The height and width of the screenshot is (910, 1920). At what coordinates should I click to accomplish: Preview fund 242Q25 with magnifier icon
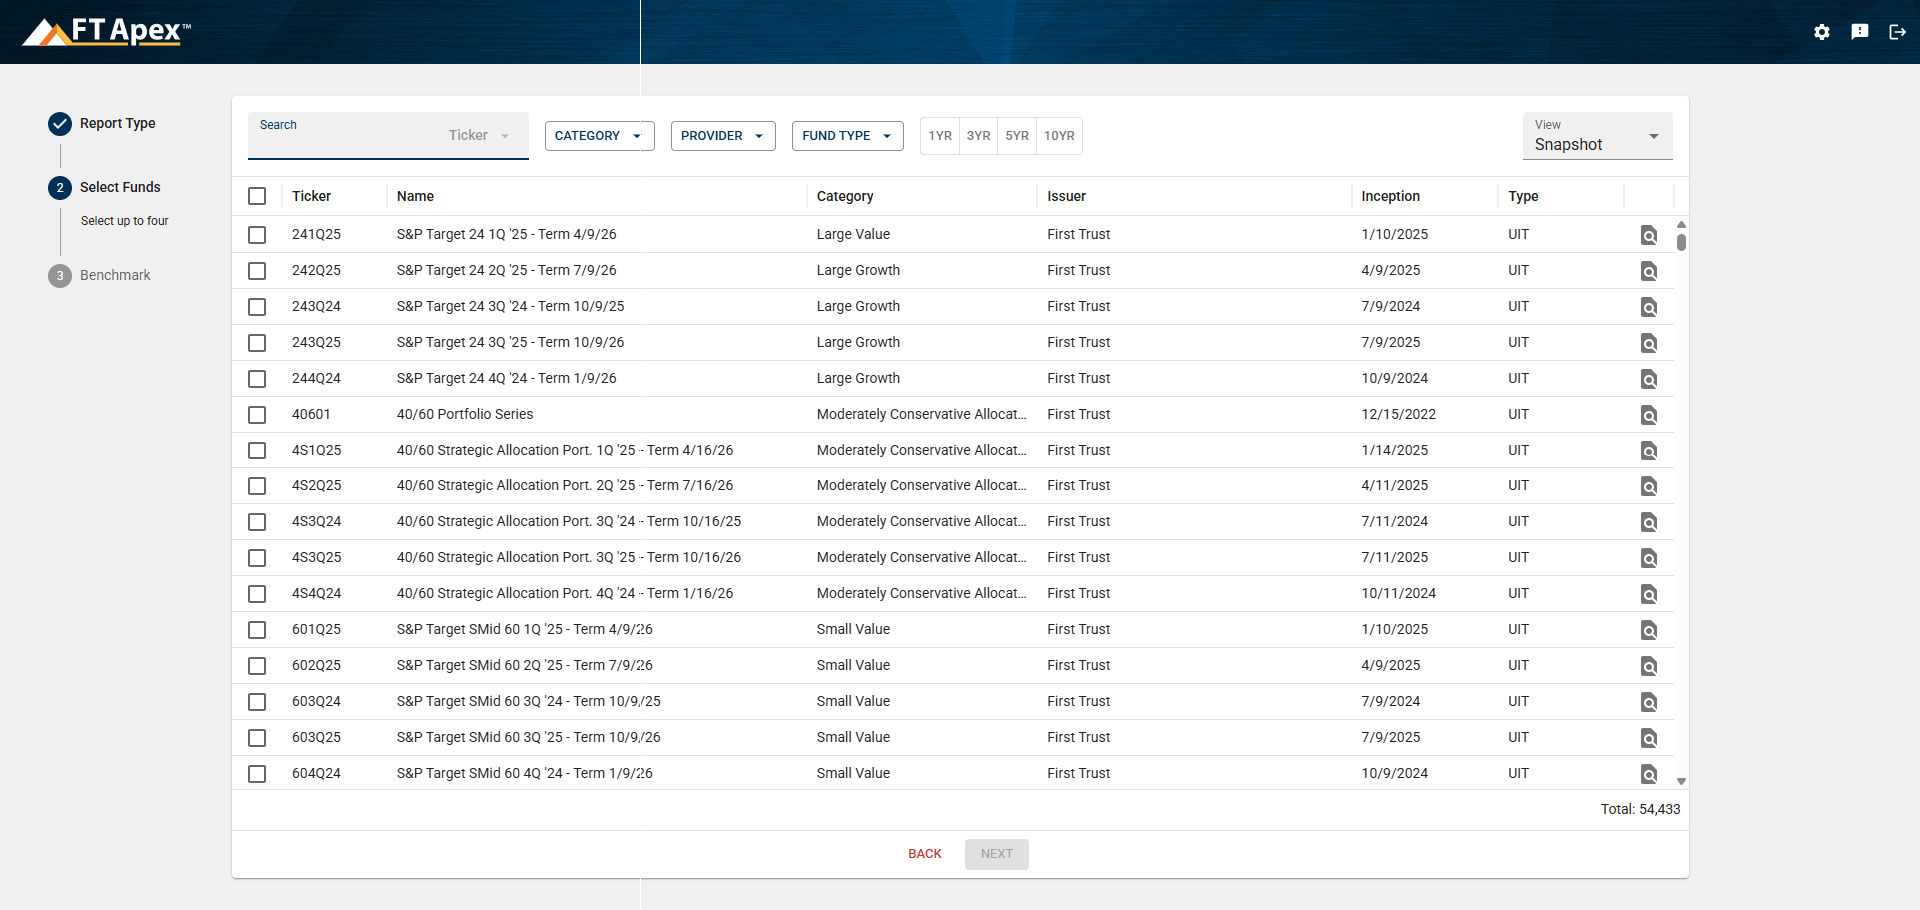pyautogui.click(x=1649, y=271)
